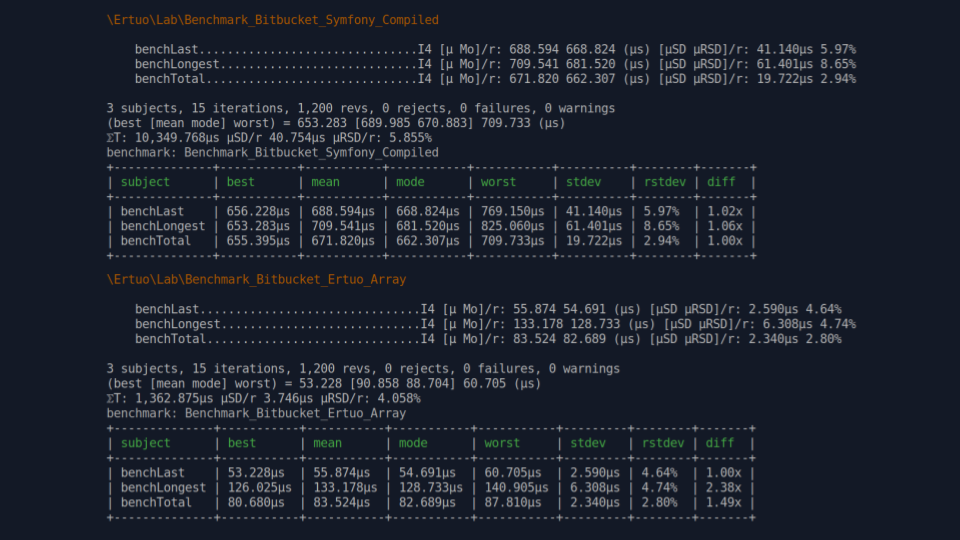Image resolution: width=960 pixels, height=540 pixels.
Task: Click worst value 87.810μs
Action: click(x=513, y=502)
